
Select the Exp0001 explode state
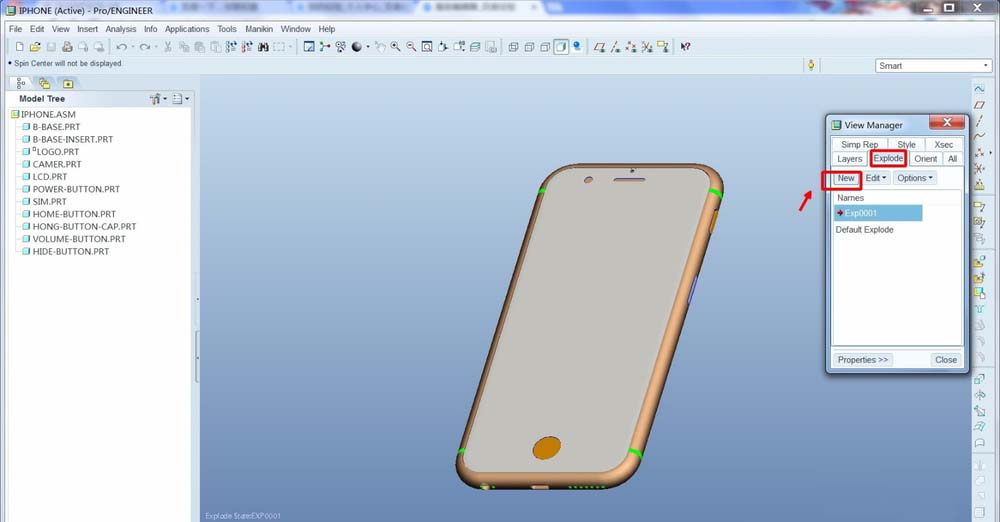878,213
